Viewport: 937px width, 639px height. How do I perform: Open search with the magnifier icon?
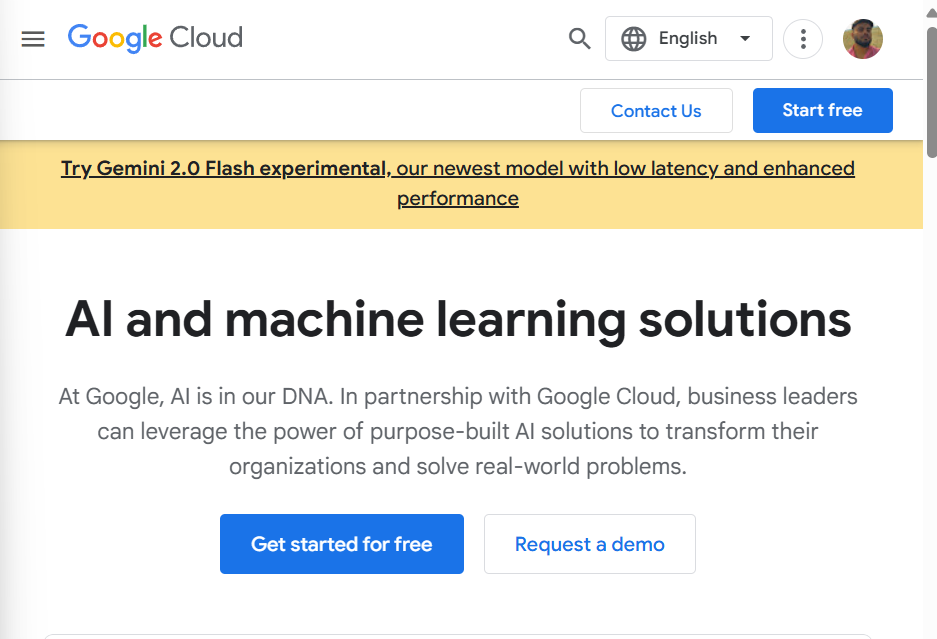tap(580, 39)
